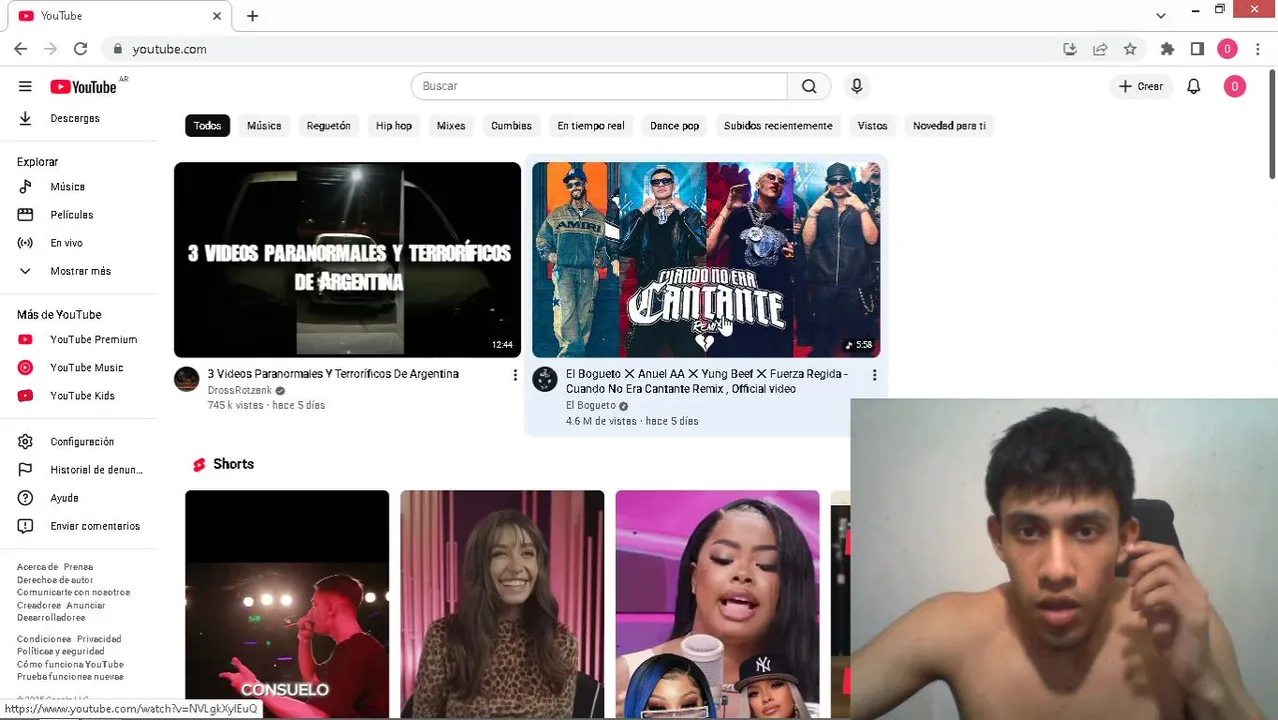Select the Mixes filter chip
Screen dimensions: 1278x720
tap(451, 126)
